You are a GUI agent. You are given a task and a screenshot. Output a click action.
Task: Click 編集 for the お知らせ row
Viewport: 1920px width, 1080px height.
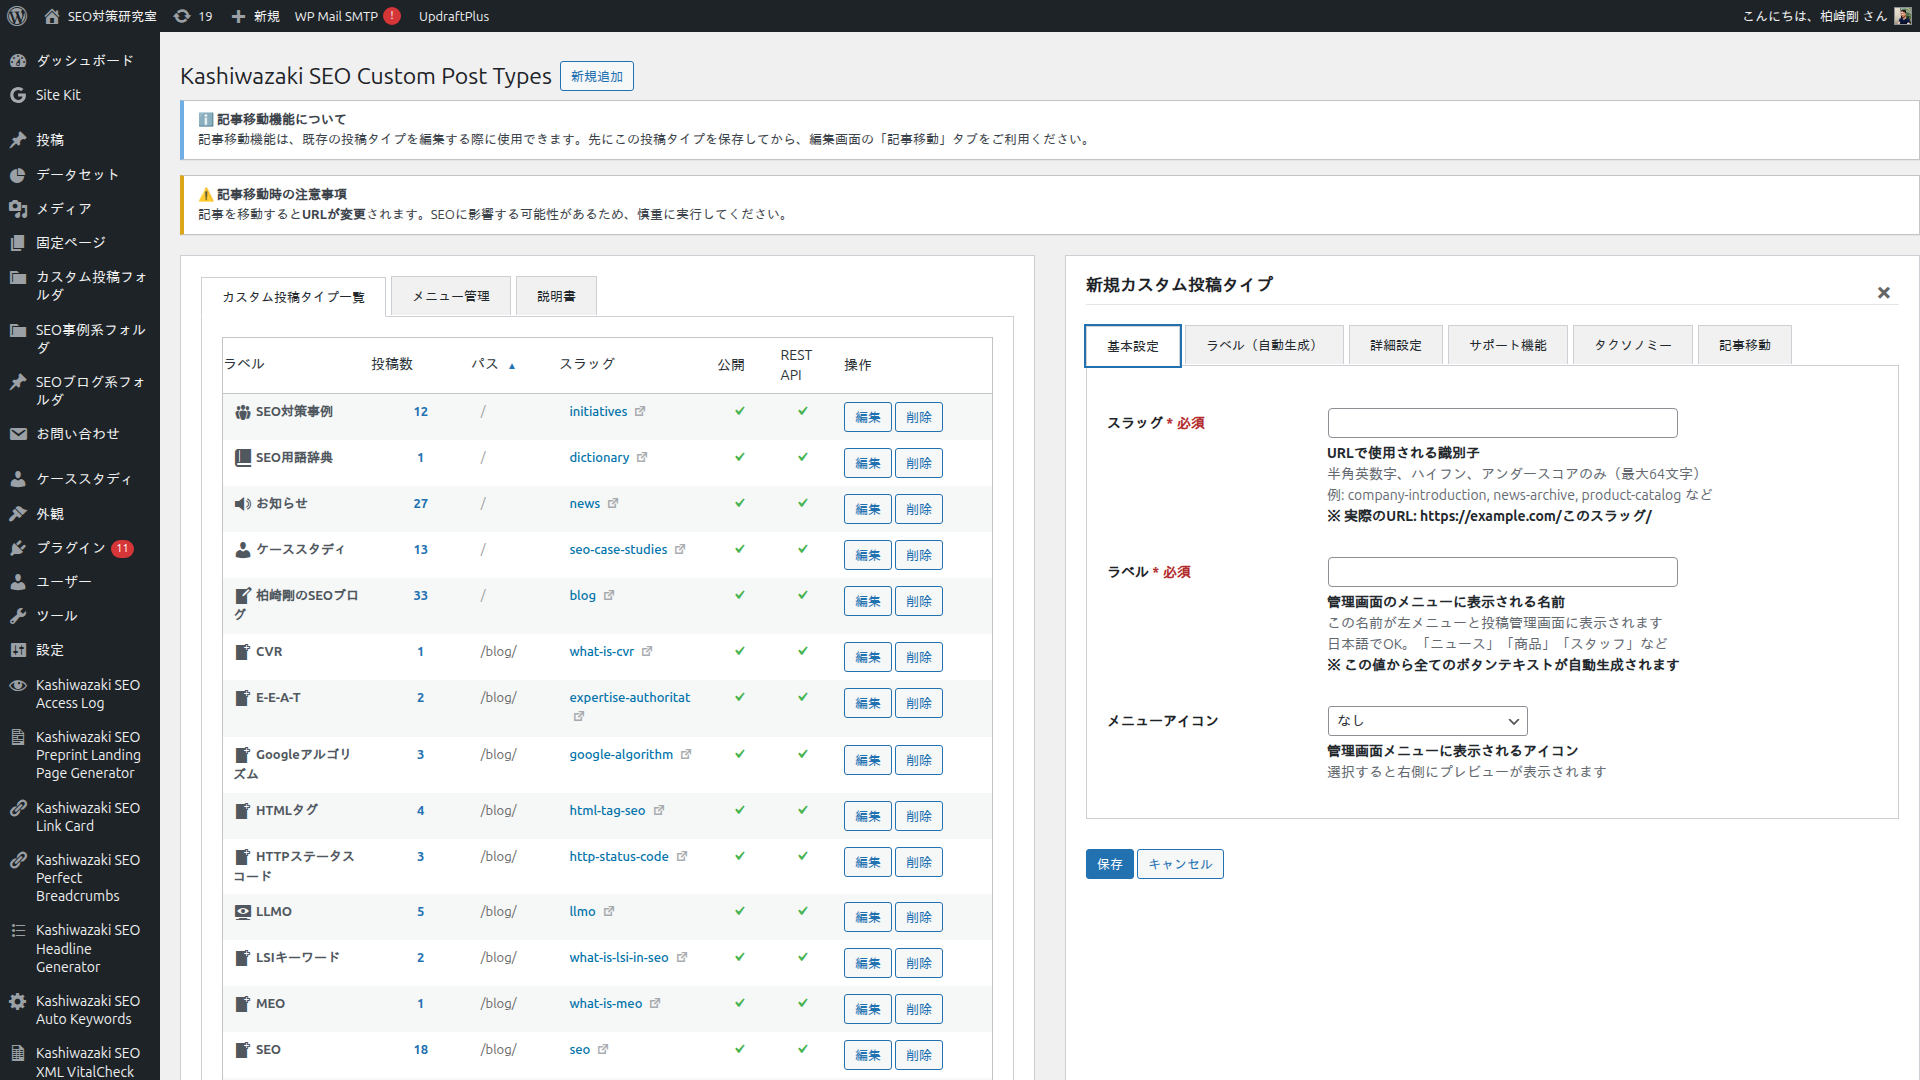[867, 509]
